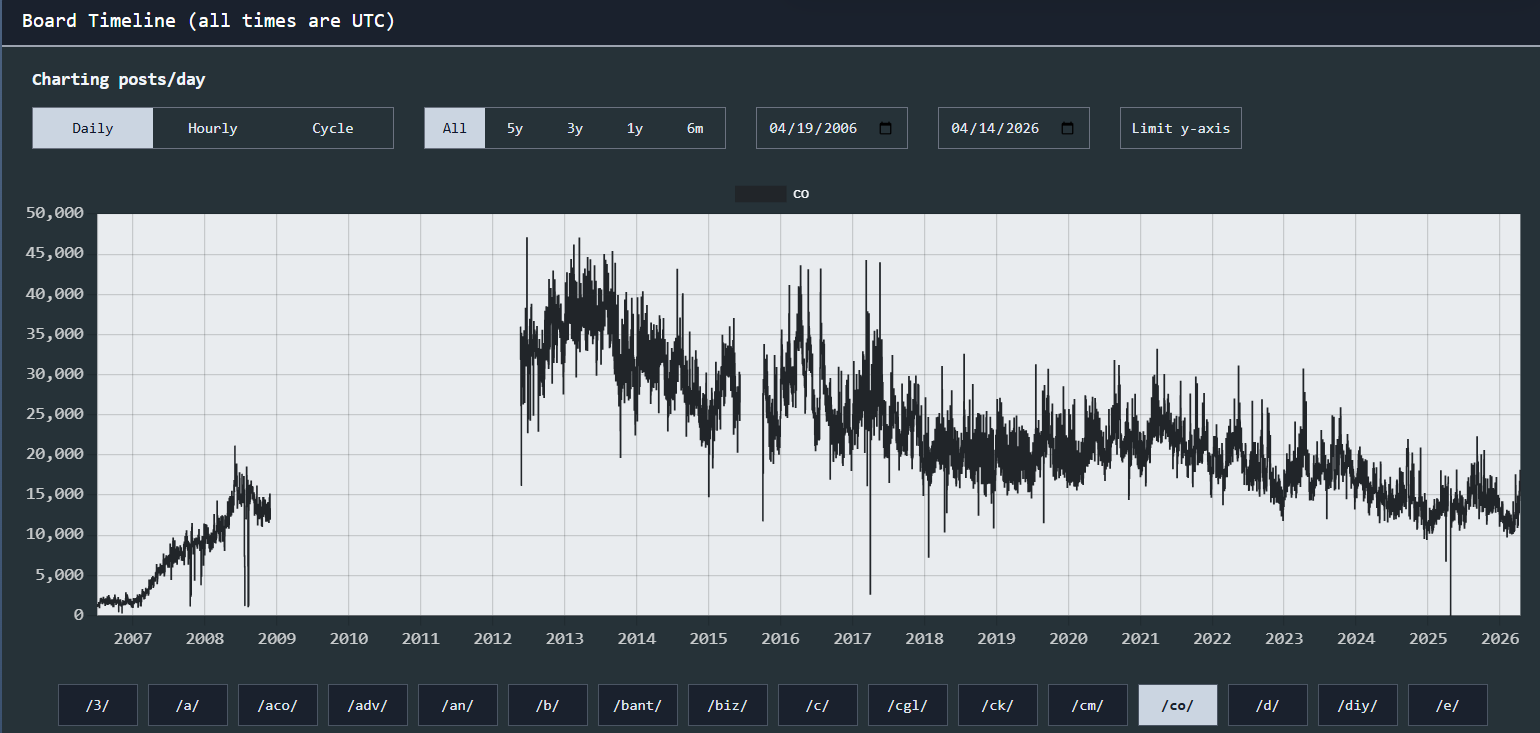Select the All time range
Viewport: 1540px width, 733px height.
455,128
